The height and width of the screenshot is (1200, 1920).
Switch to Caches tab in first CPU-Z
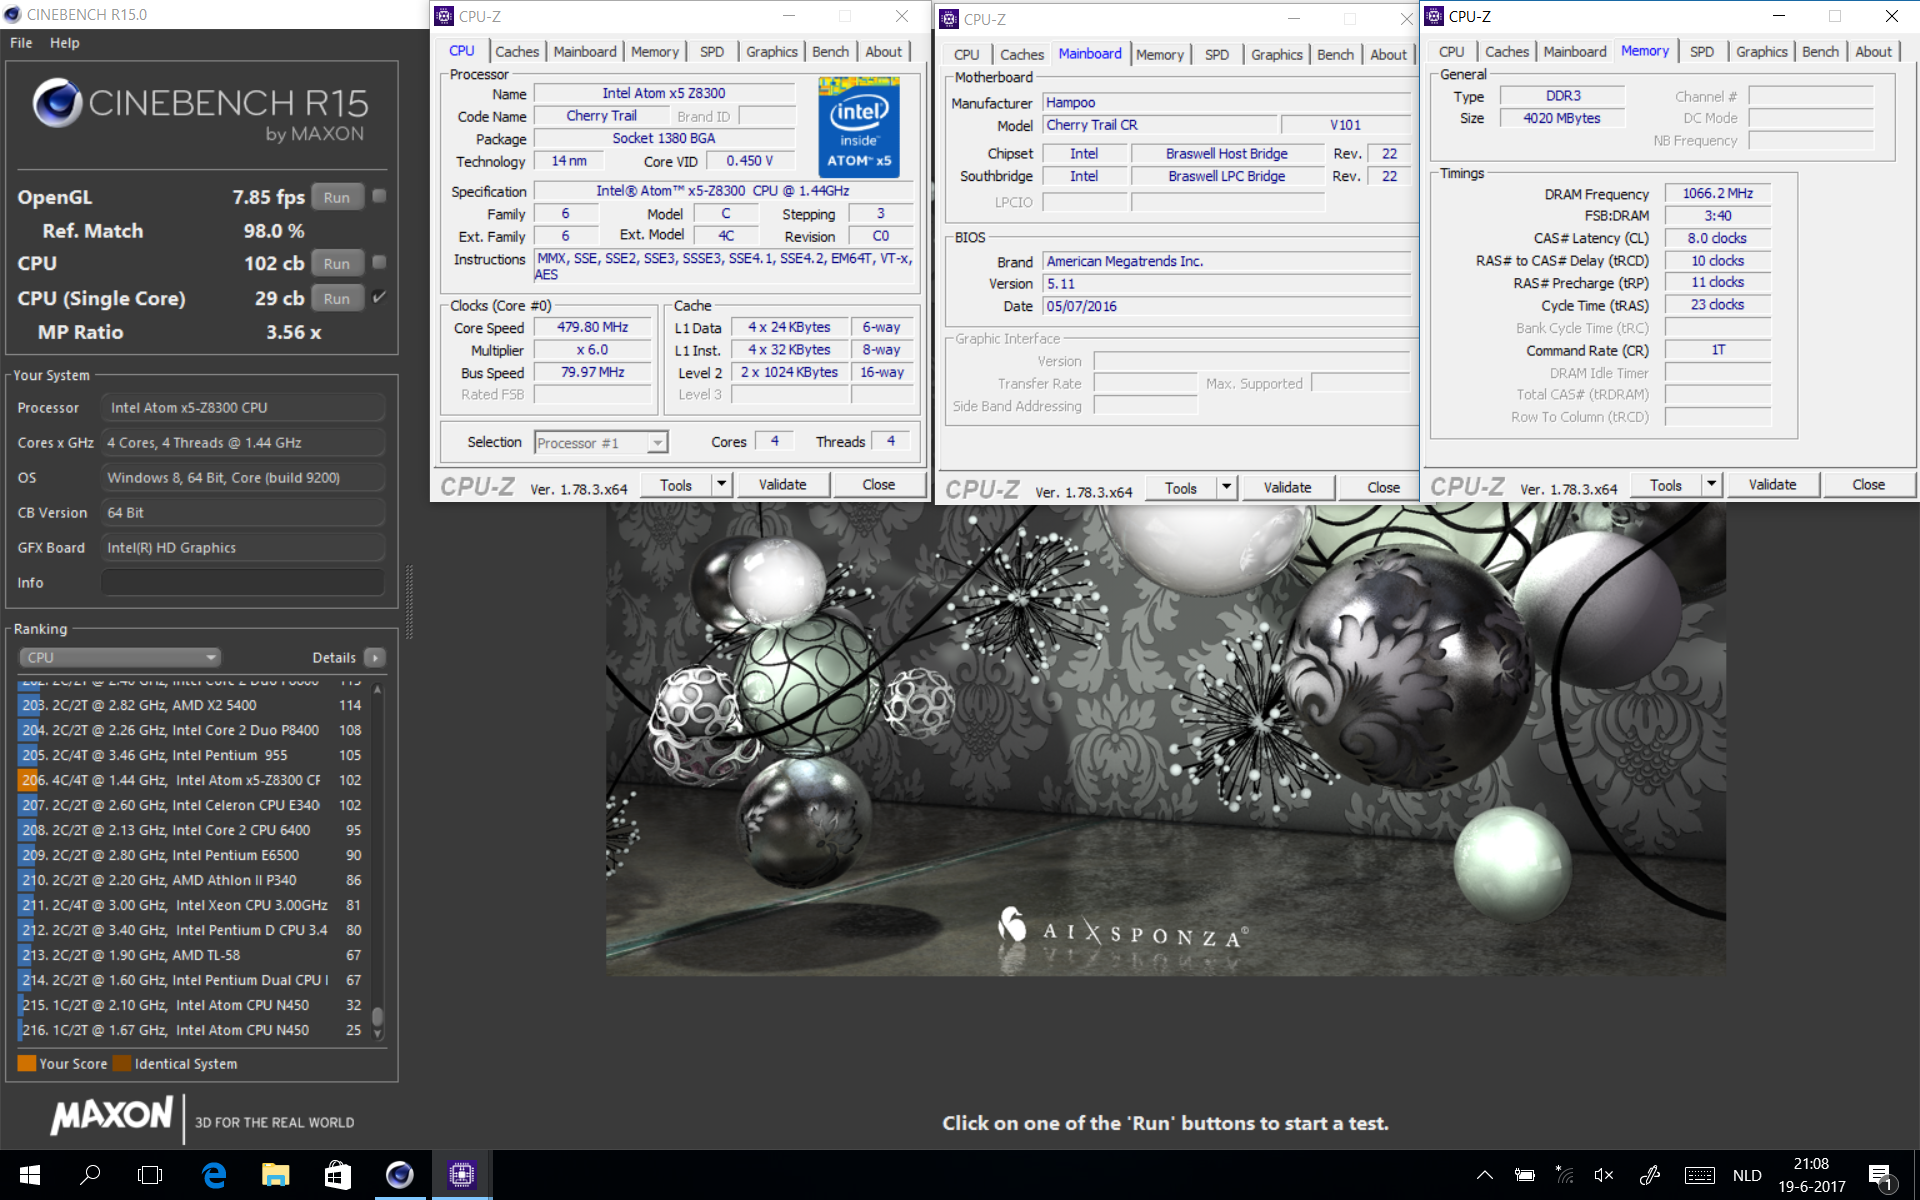point(517,52)
